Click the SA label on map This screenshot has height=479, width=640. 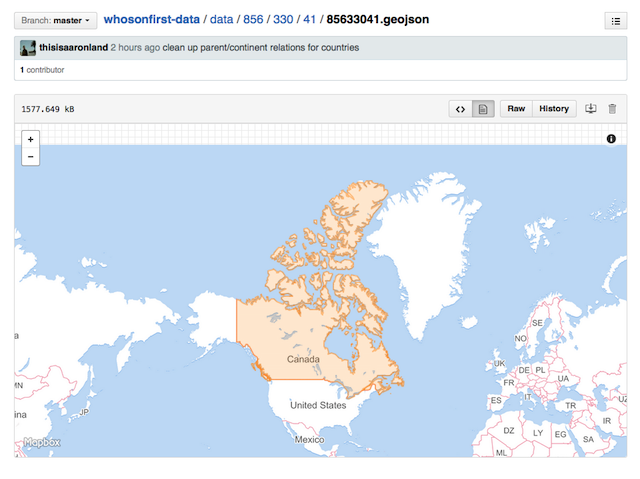click(588, 439)
